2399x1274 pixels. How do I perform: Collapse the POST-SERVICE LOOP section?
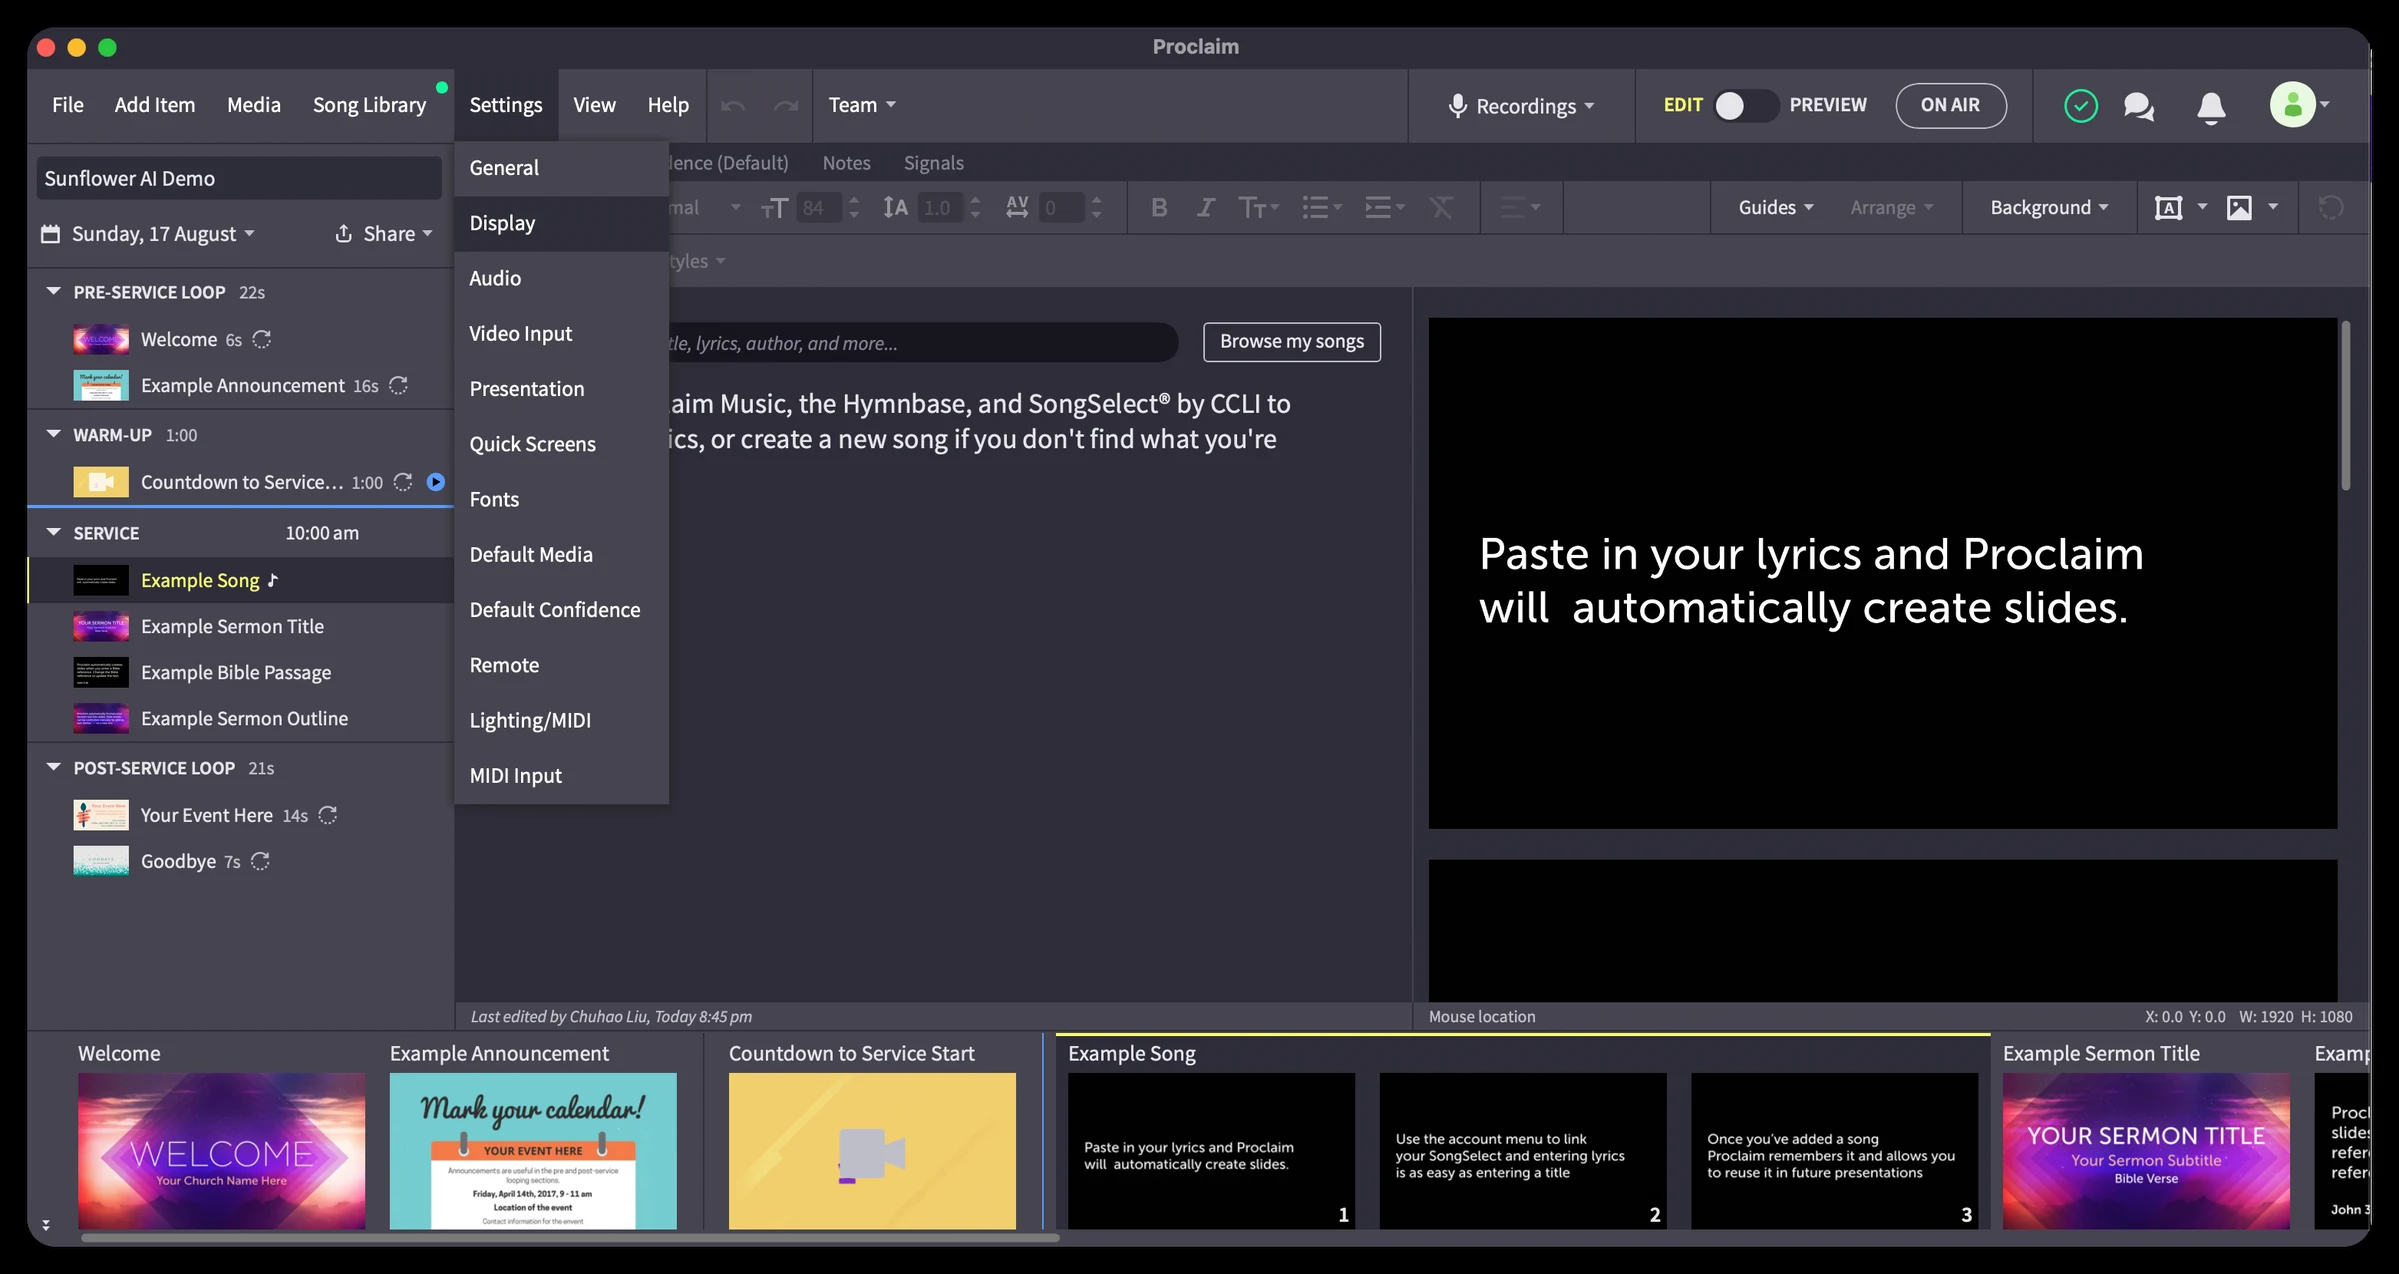tap(53, 767)
